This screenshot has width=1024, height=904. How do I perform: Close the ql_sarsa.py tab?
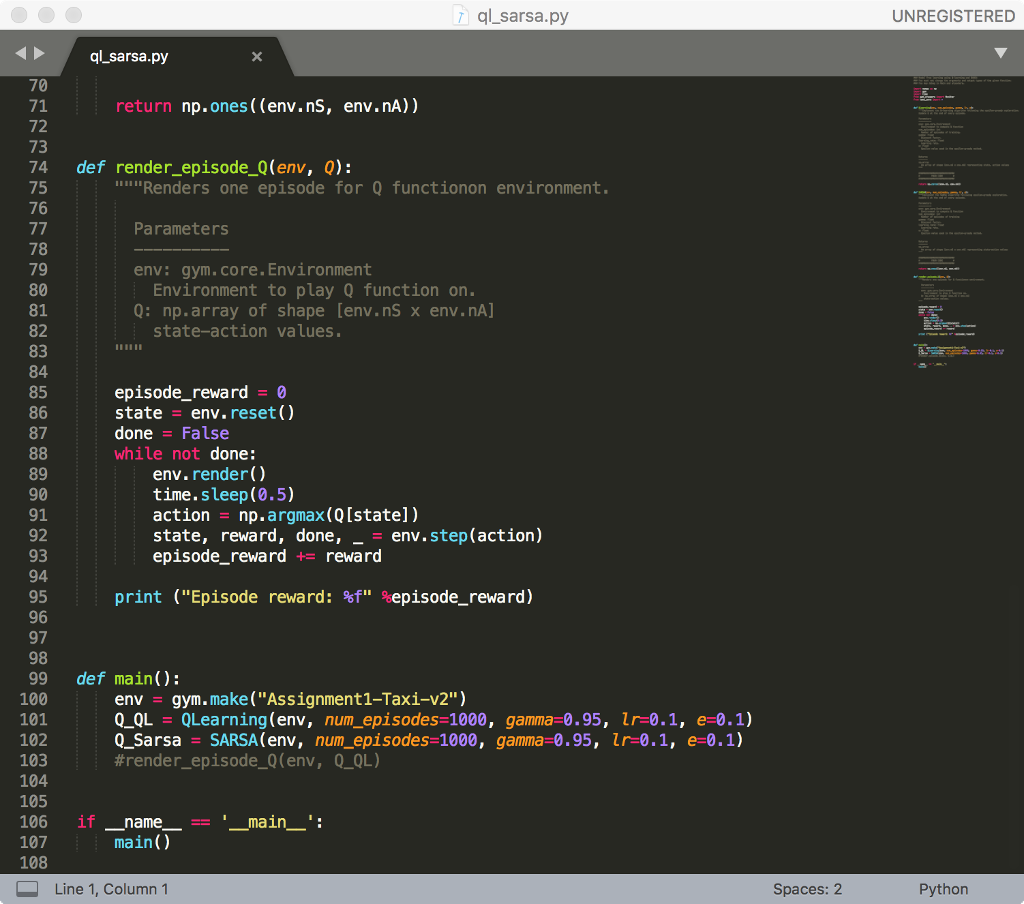[257, 57]
